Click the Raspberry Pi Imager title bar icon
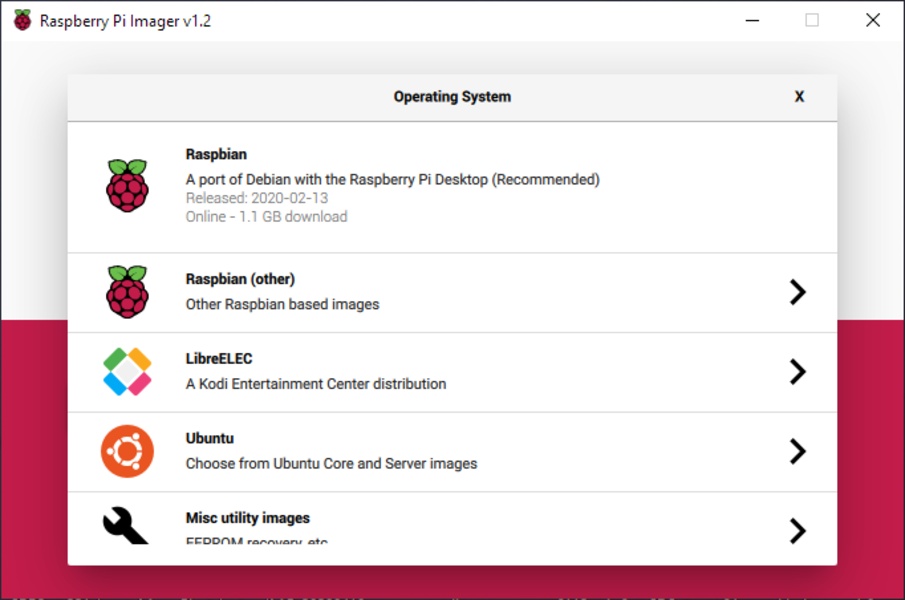Viewport: 905px width, 600px height. coord(22,21)
